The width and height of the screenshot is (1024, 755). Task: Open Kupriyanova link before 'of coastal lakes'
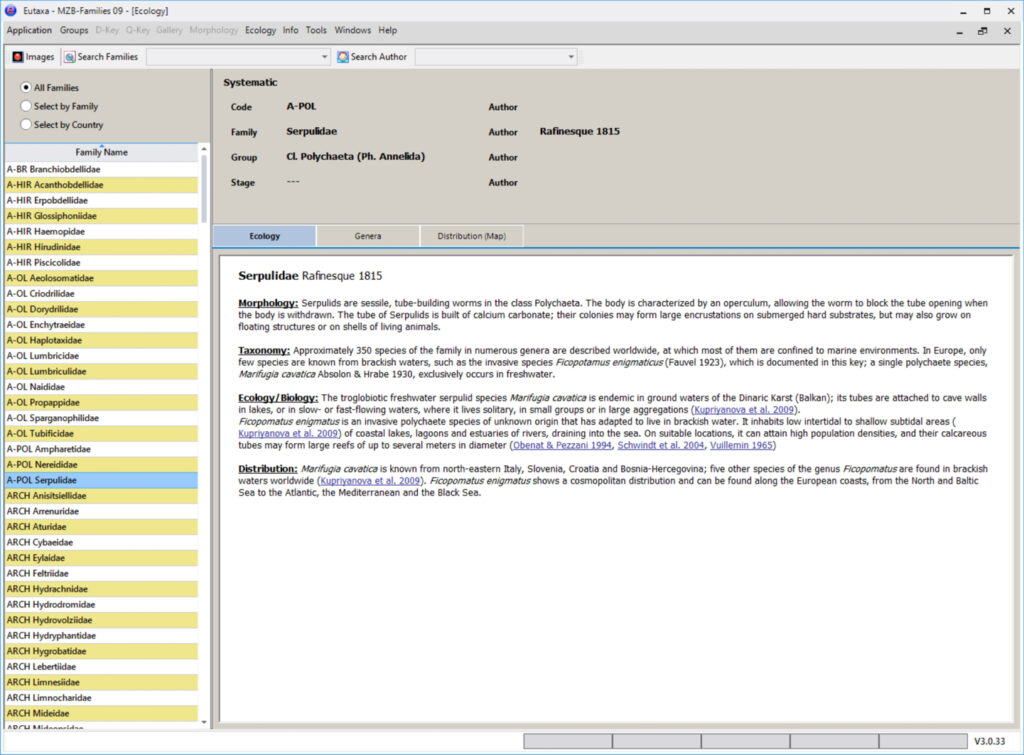click(288, 434)
